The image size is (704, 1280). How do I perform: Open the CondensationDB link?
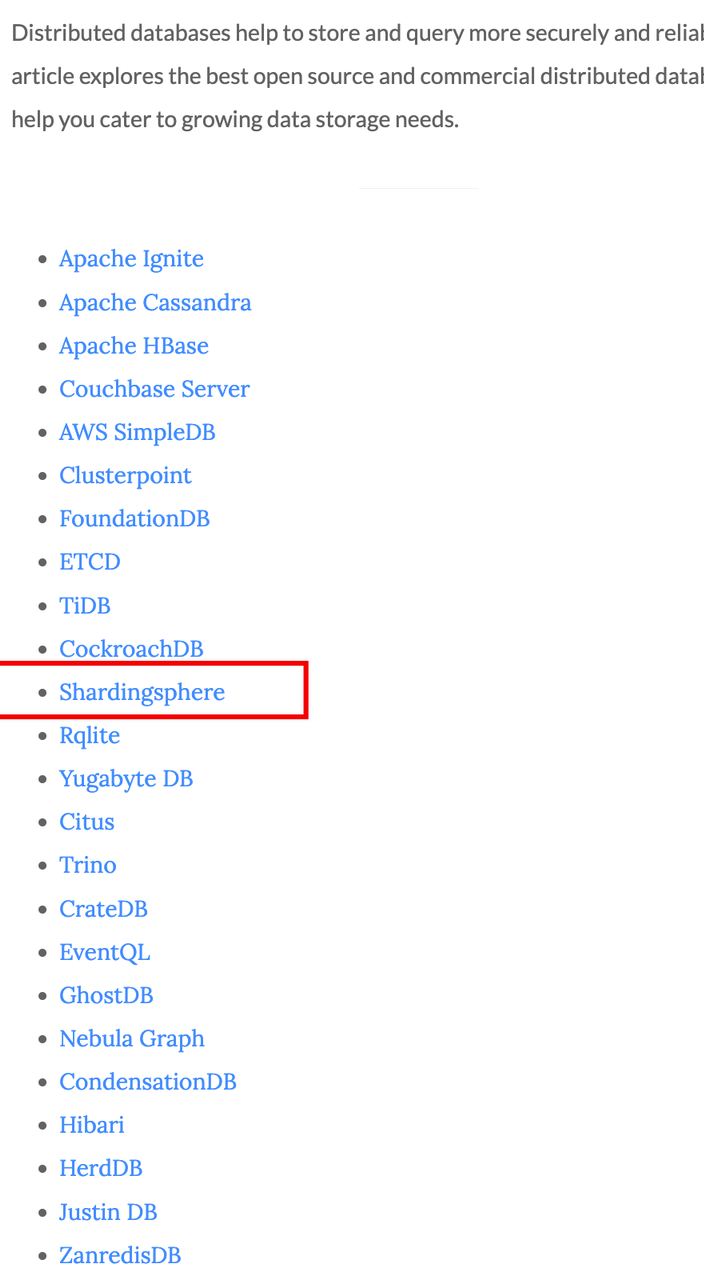147,1082
